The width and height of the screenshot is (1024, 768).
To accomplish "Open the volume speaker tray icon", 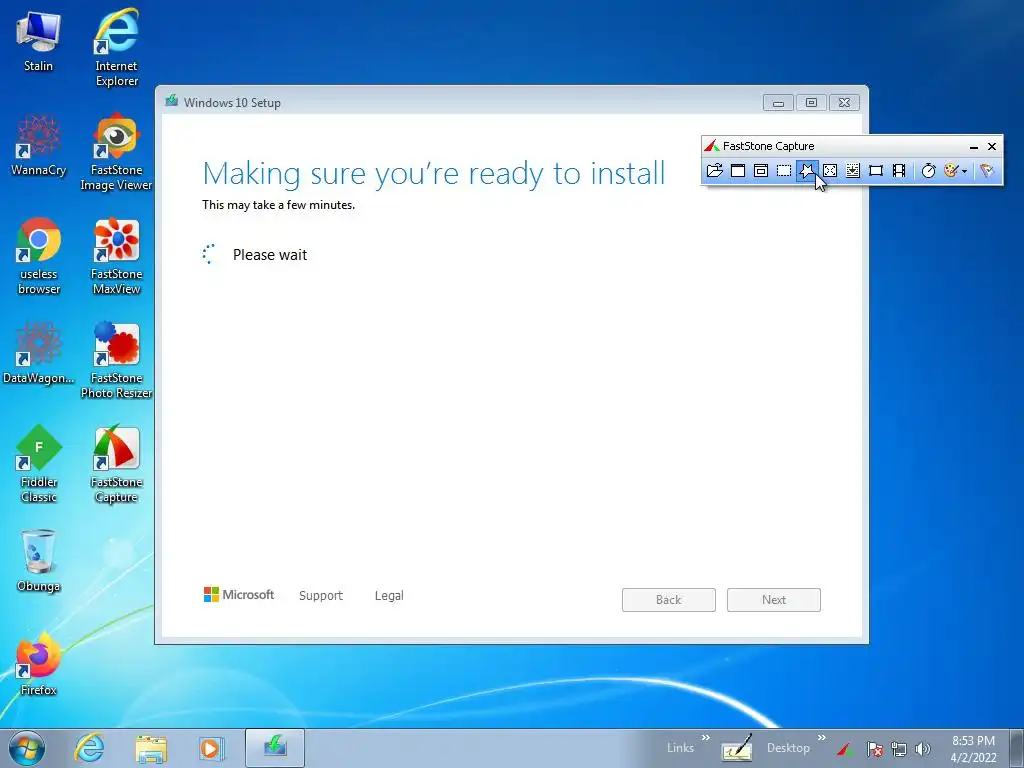I will click(x=923, y=749).
